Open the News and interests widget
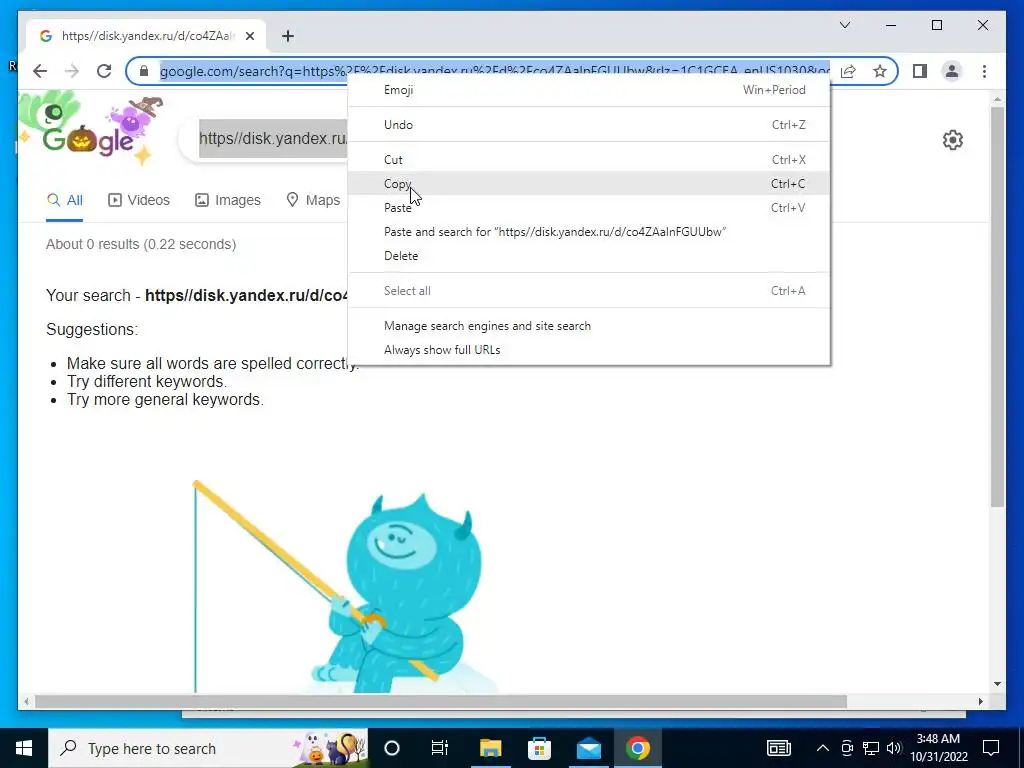 (778, 748)
